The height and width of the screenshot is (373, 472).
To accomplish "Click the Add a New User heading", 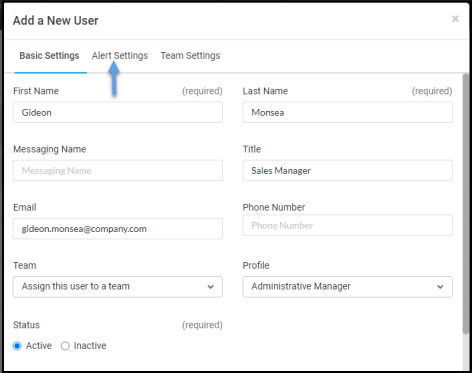I will point(56,21).
